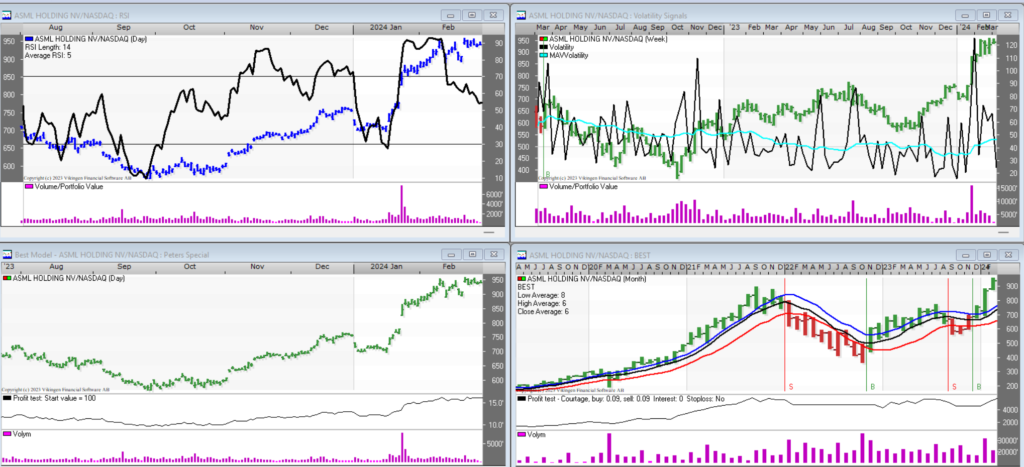The width and height of the screenshot is (1024, 467).
Task: Click the 'High Average: 6' label
Action: tap(542, 304)
